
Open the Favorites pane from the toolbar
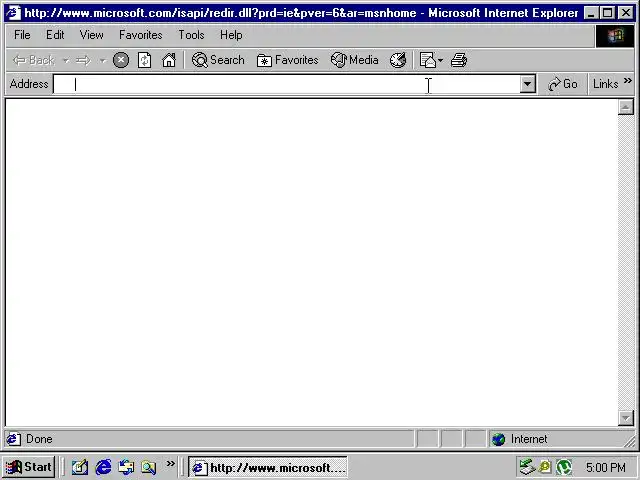(287, 60)
